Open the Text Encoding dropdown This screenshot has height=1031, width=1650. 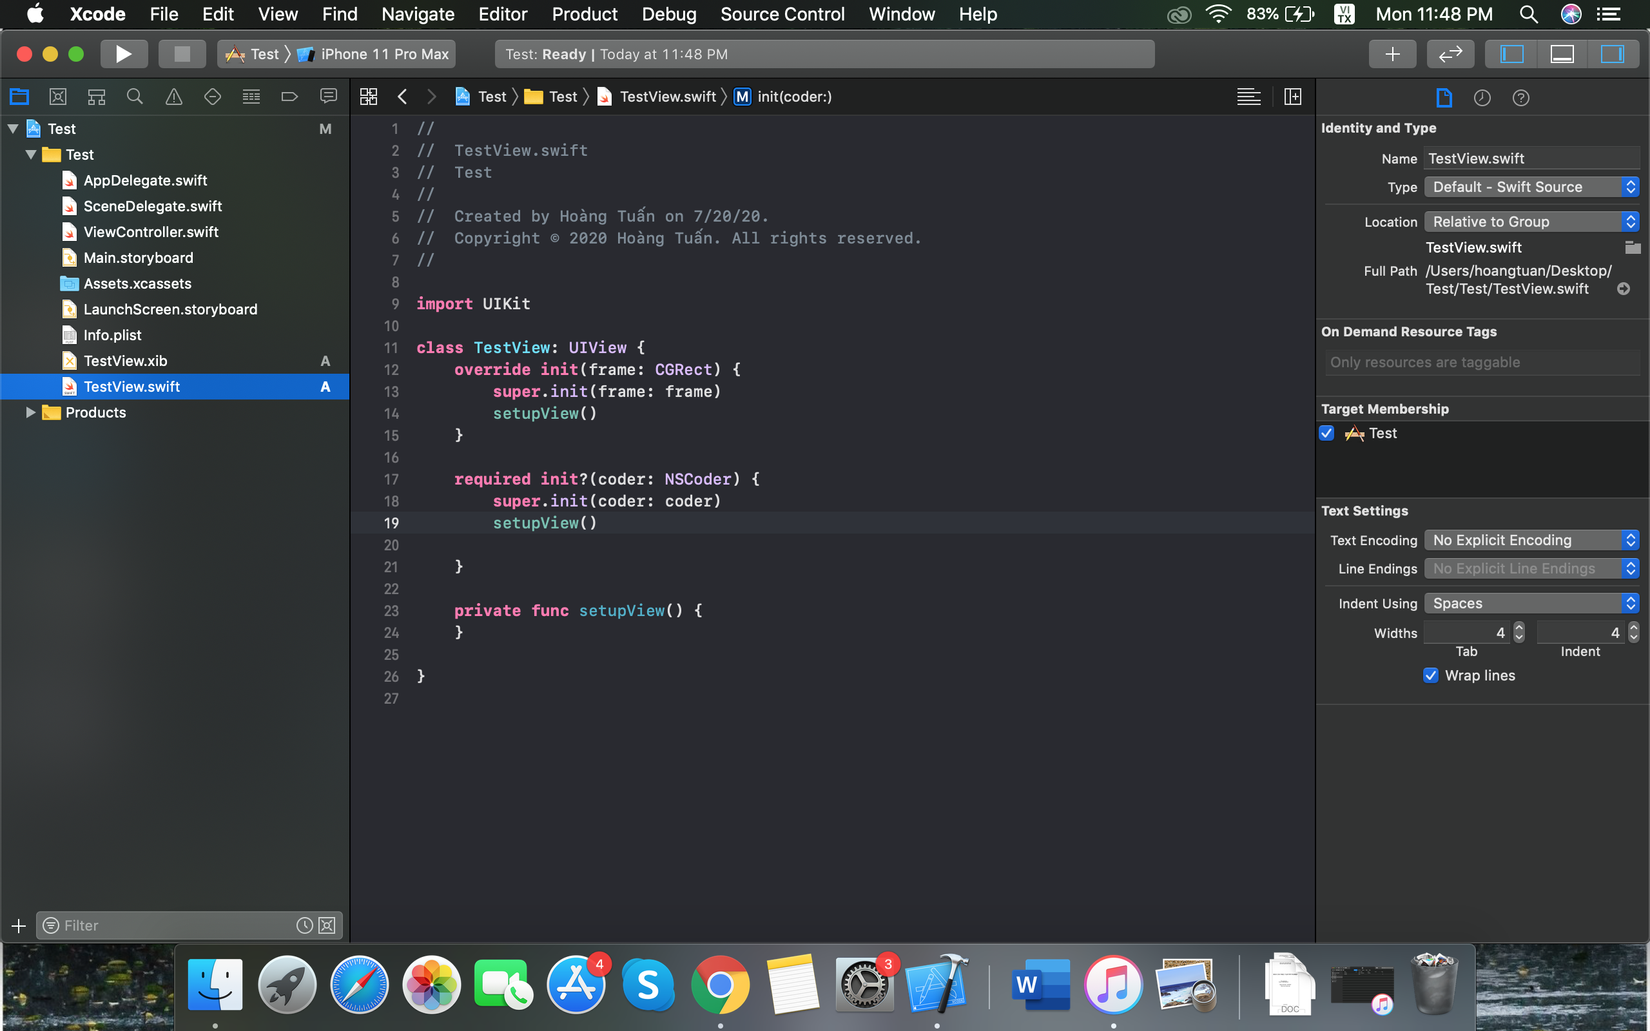(1531, 540)
